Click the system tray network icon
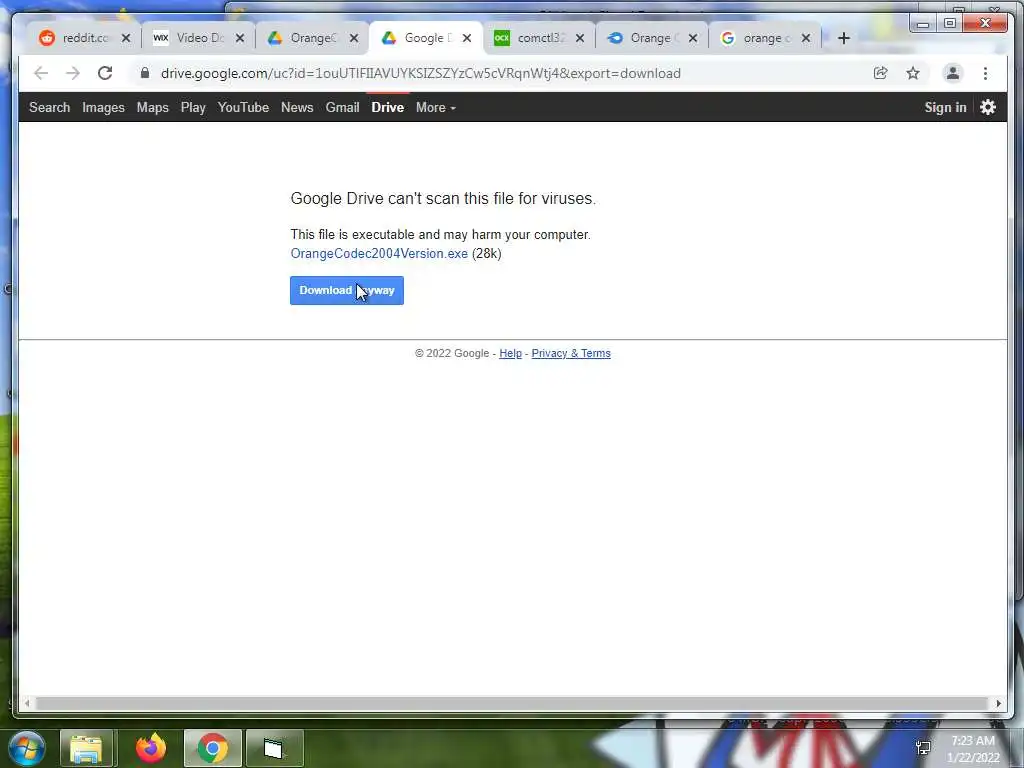The width and height of the screenshot is (1024, 768). coord(923,748)
